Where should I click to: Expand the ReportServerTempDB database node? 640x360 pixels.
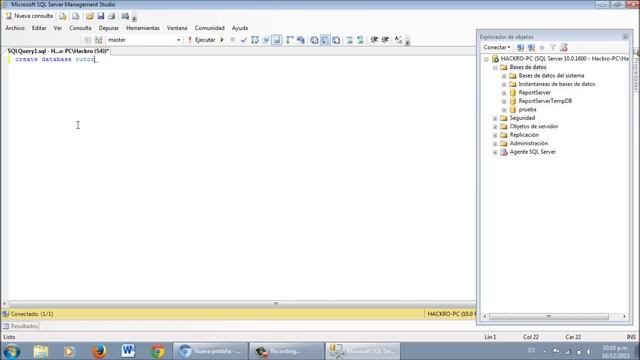pyautogui.click(x=504, y=101)
